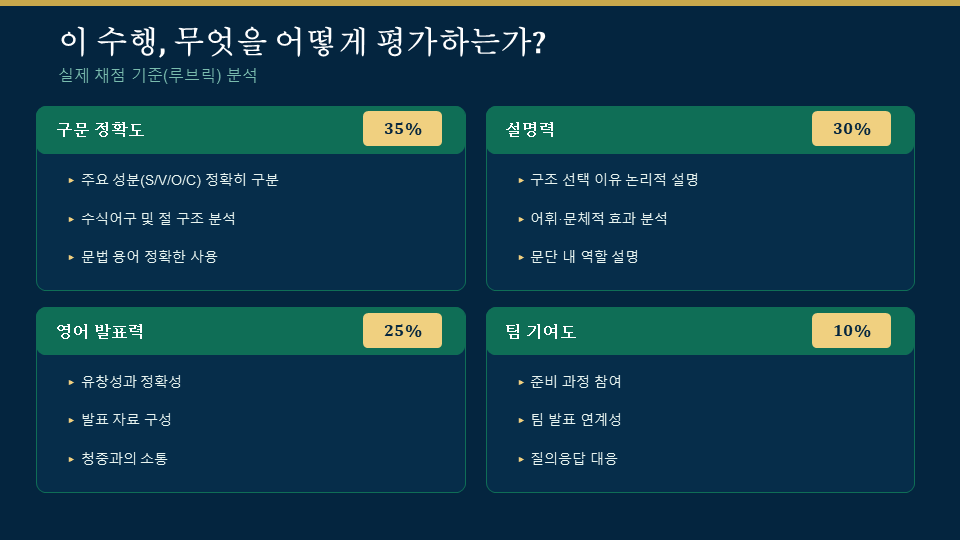The width and height of the screenshot is (960, 540).
Task: Select the text 발표 자료 구성
Action: pos(126,419)
